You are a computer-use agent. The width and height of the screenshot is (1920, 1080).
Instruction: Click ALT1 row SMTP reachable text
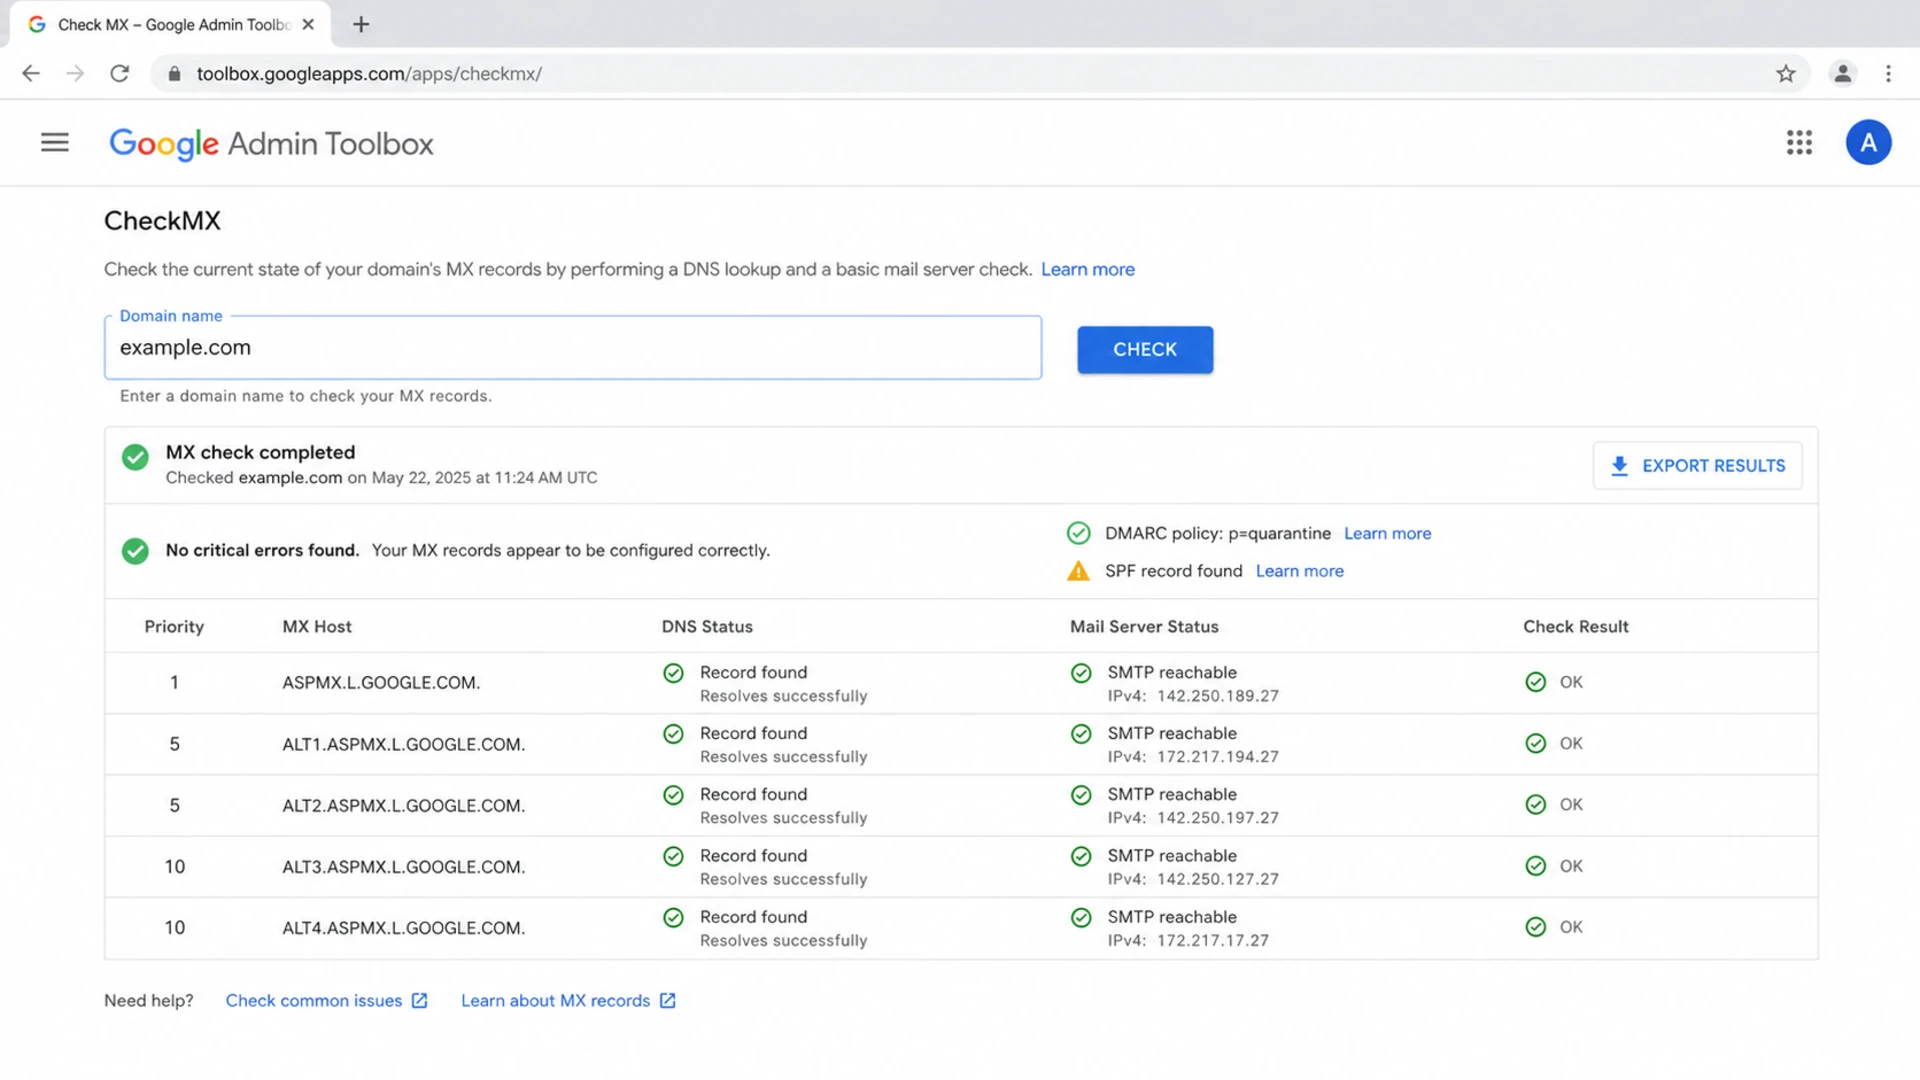(1172, 734)
